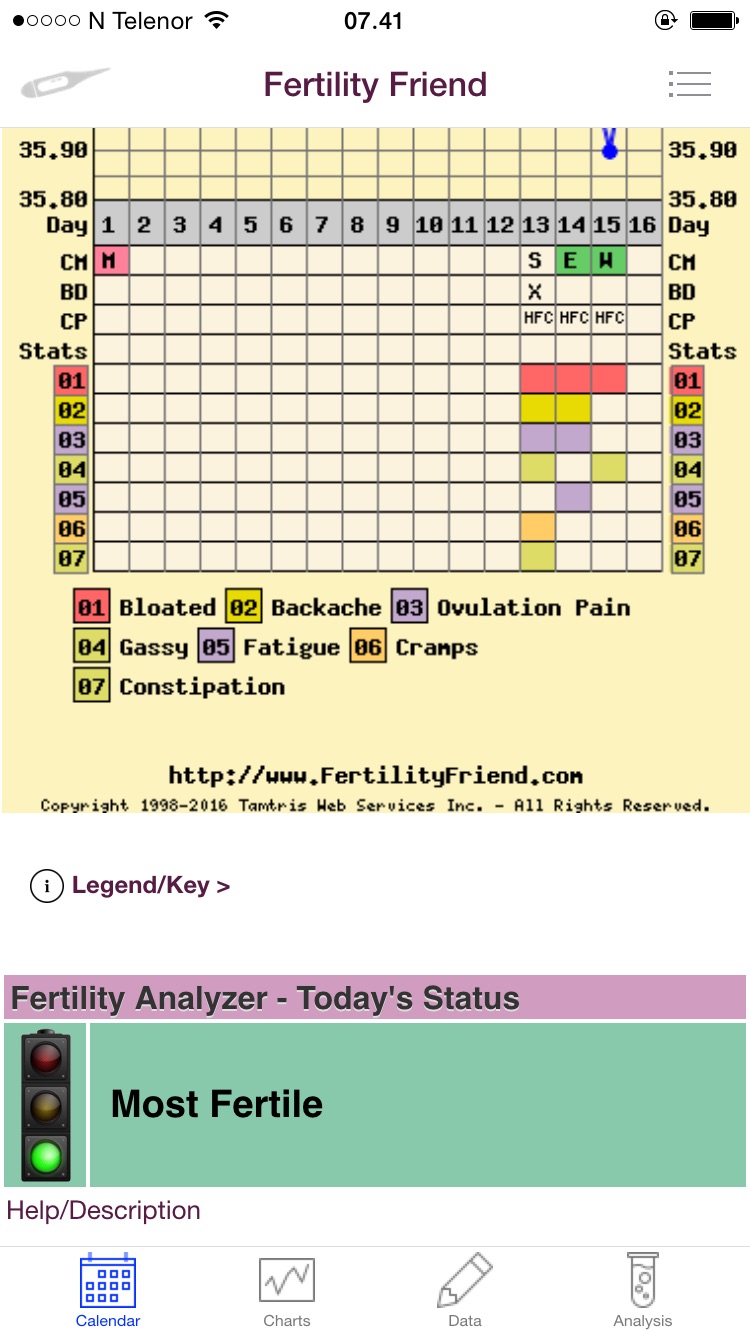The height and width of the screenshot is (1334, 750).
Task: Tap the blue temperature point on chart
Action: tap(609, 149)
